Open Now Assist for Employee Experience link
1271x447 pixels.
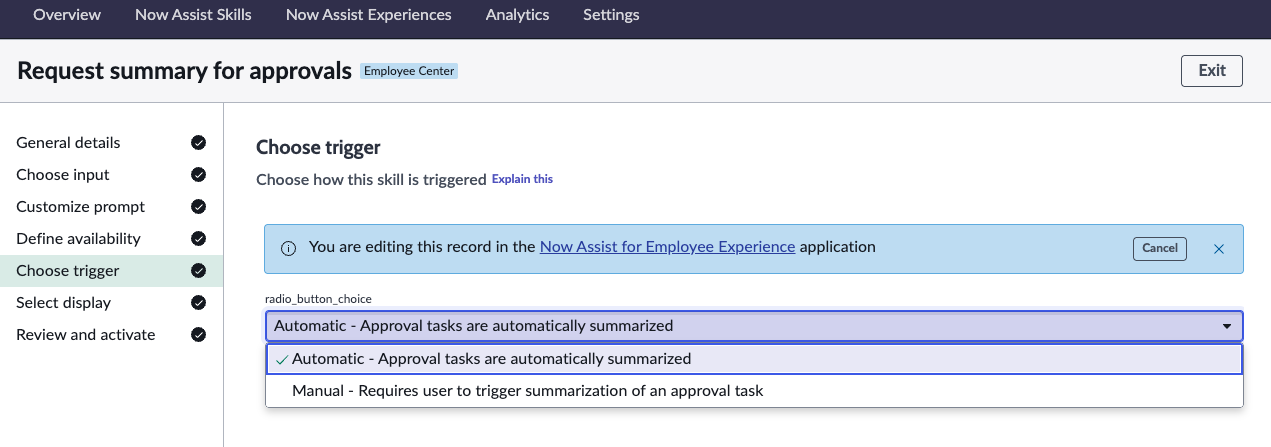[x=667, y=247]
